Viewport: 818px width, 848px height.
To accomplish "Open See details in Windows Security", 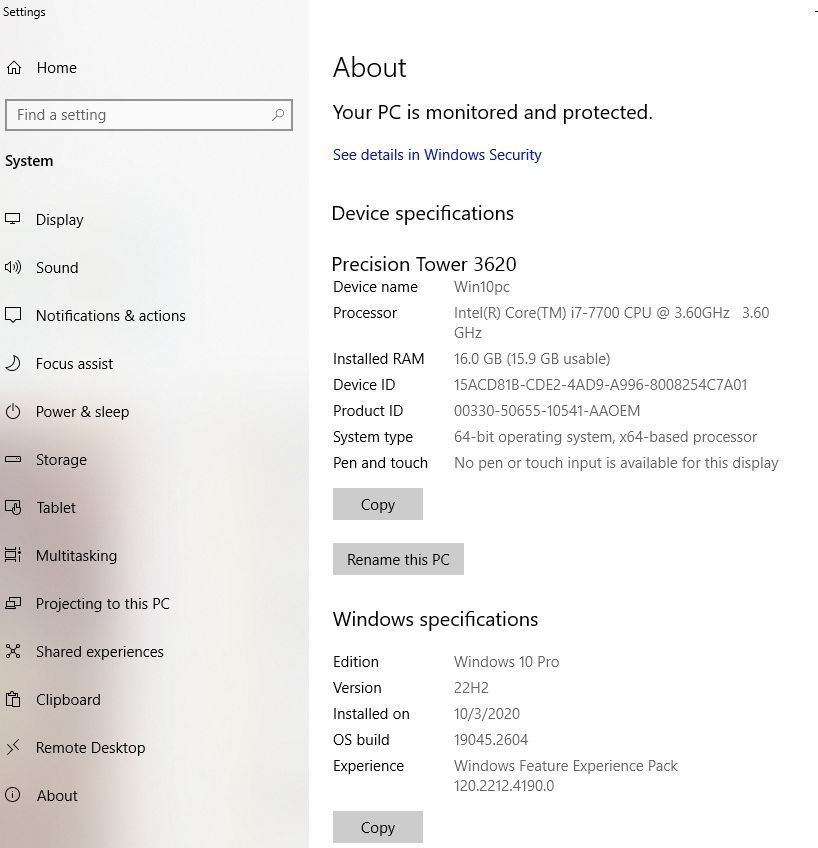I will point(437,155).
